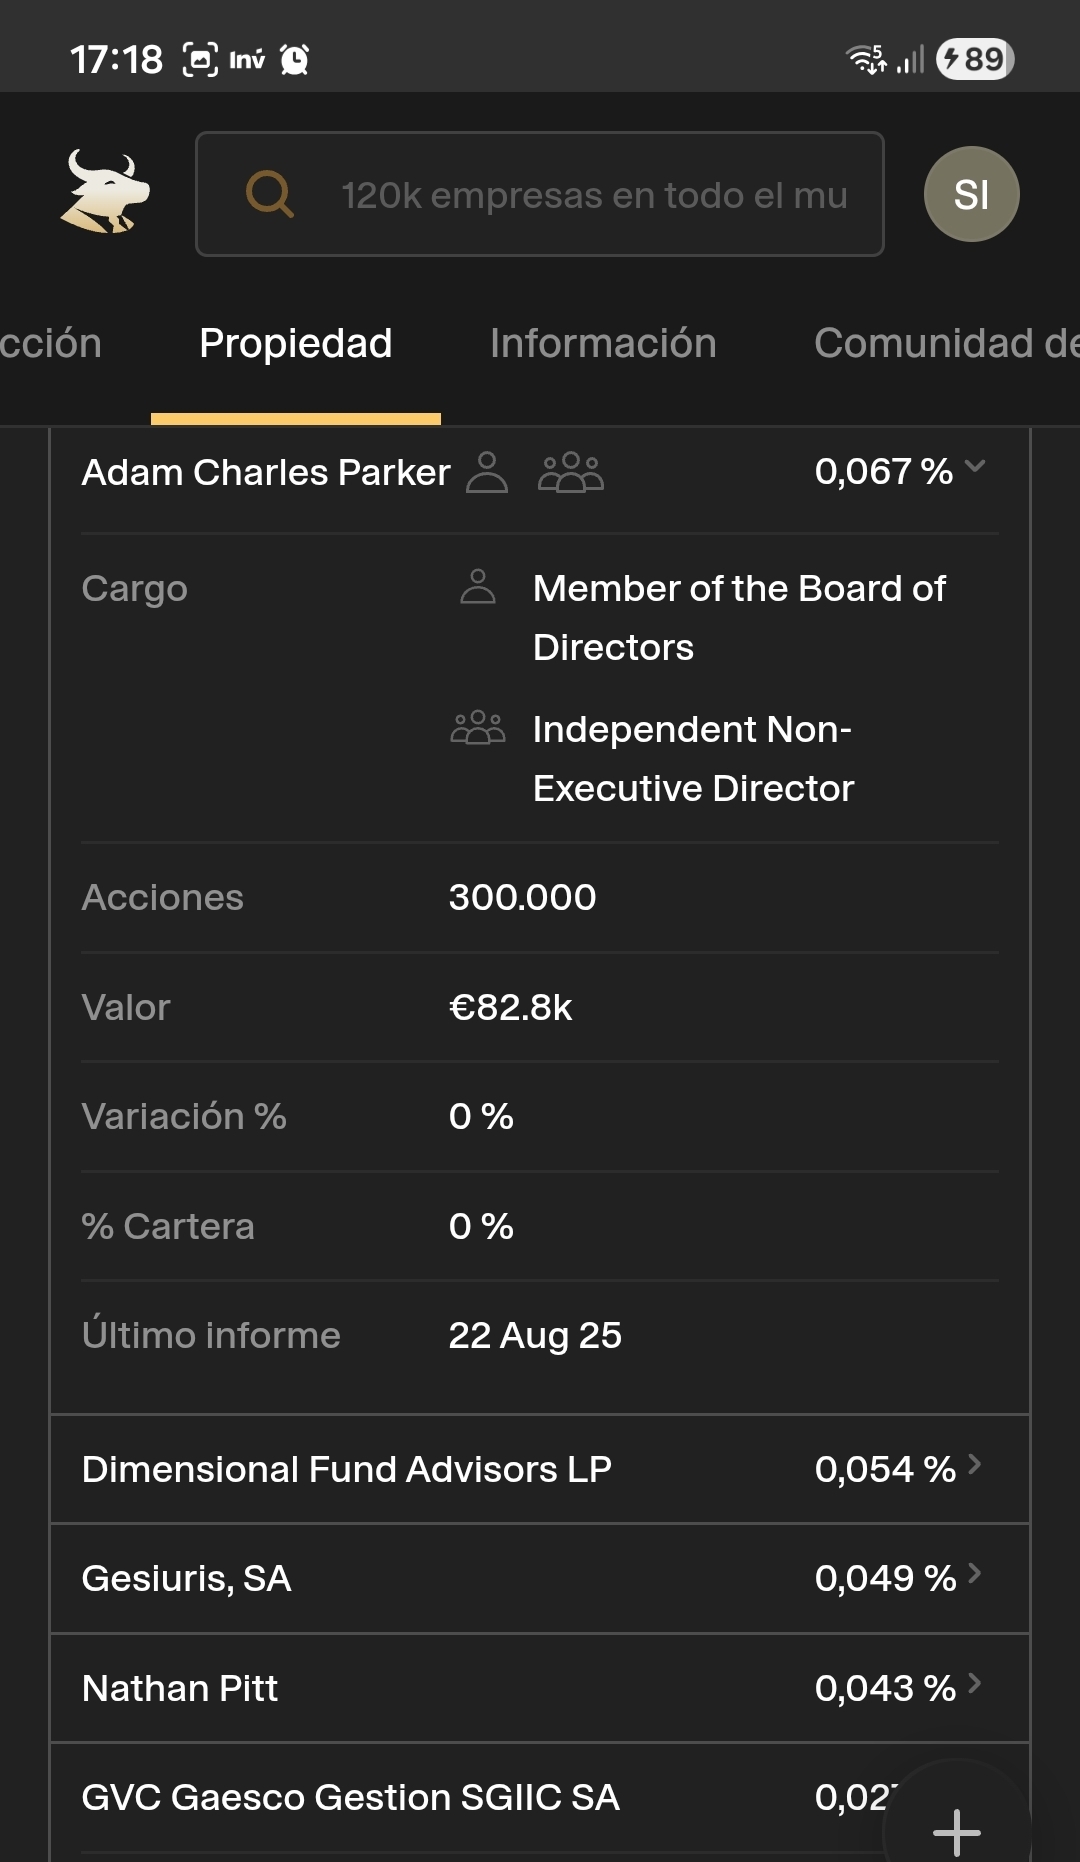
Task: Tap the Adam Charles Parker name
Action: [266, 472]
